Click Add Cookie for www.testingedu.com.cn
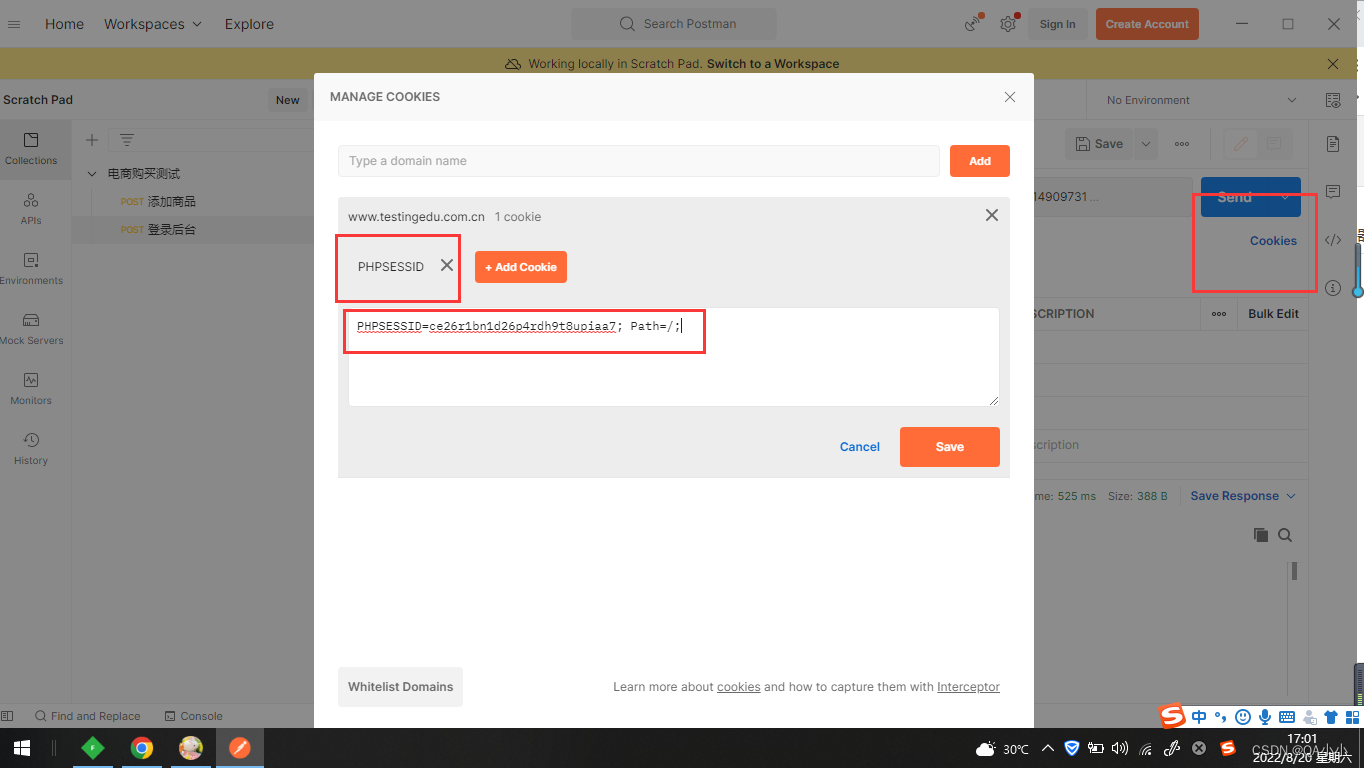Image resolution: width=1364 pixels, height=768 pixels. [x=520, y=267]
